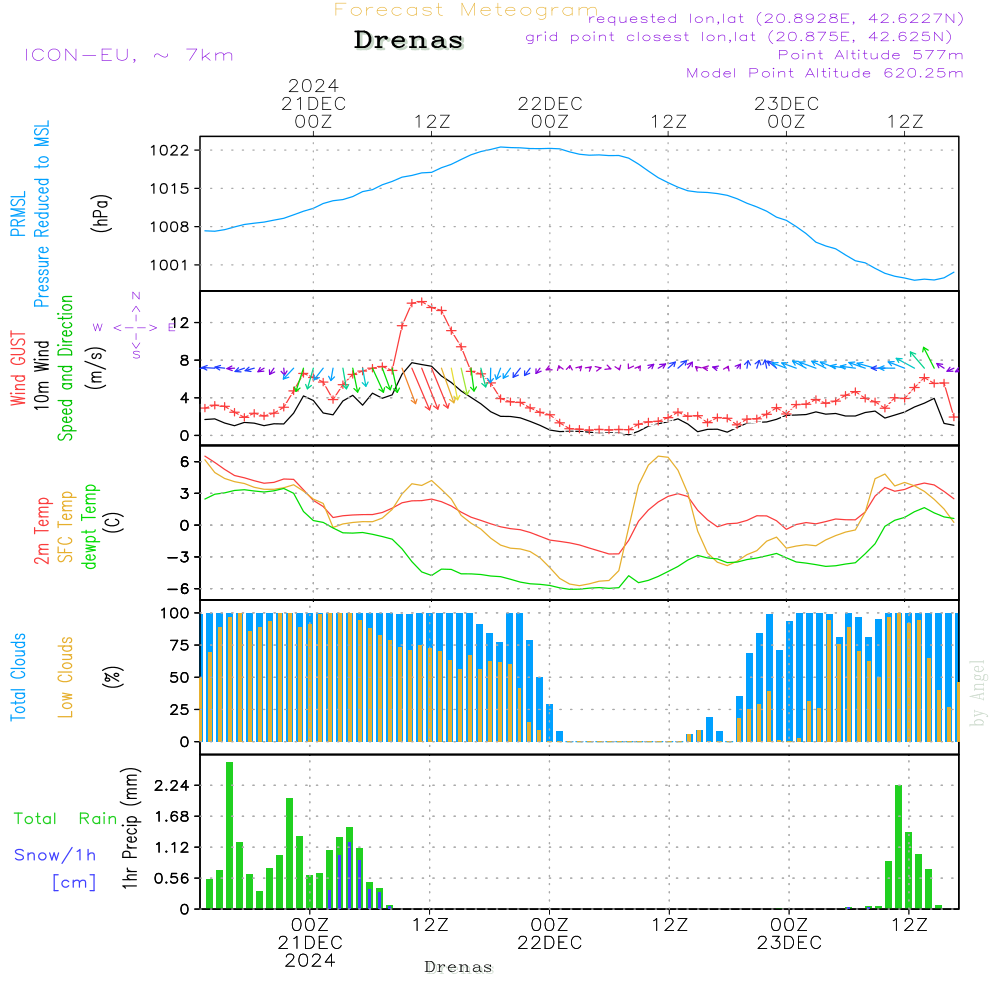Click the 'ICON-EU, ~ 7km' model label
The width and height of the screenshot is (1000, 1000).
[x=129, y=55]
